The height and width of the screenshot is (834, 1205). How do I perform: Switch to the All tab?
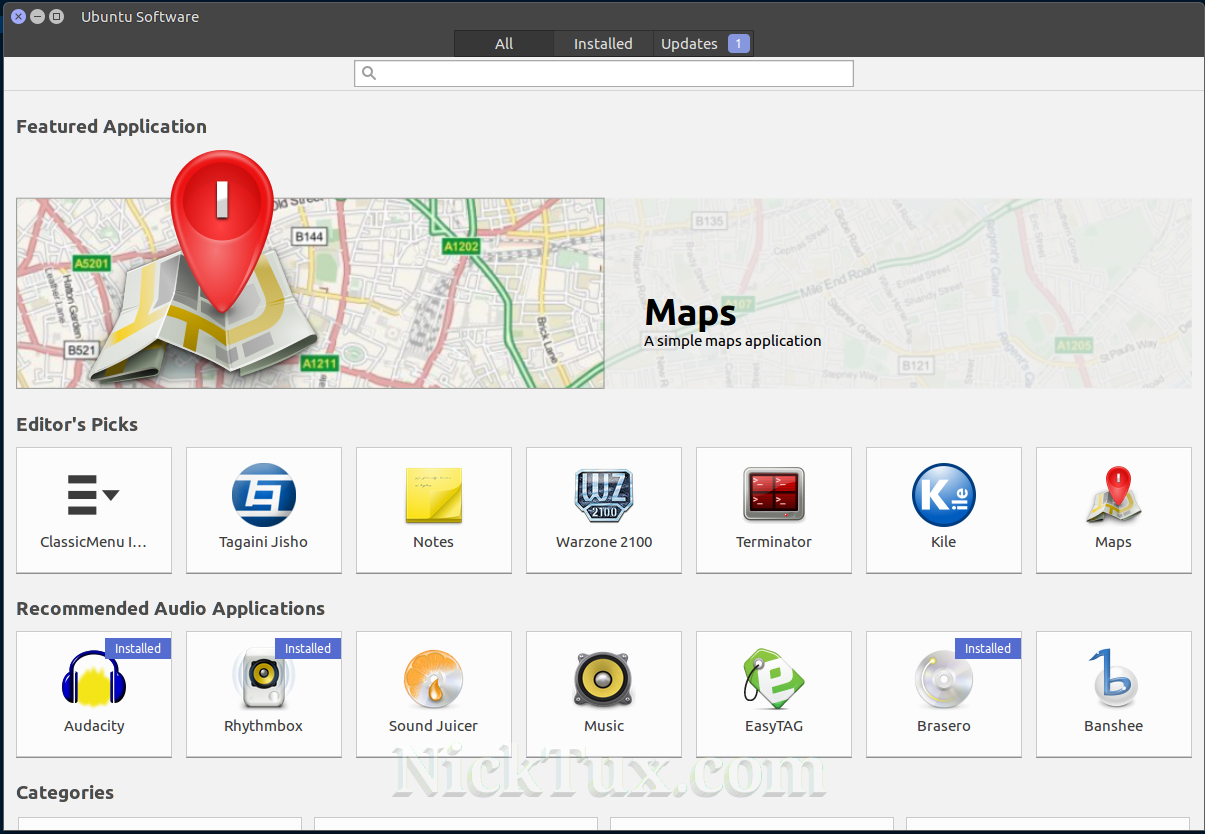(x=504, y=44)
